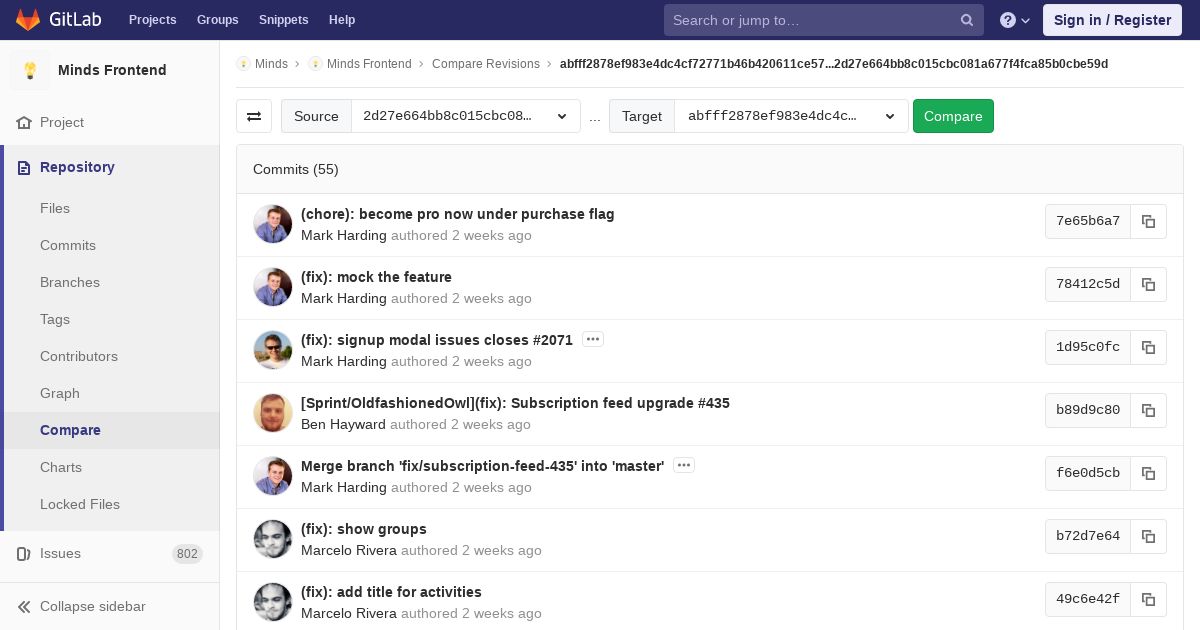Open the Help nav link
Screen dimensions: 1200x630
click(x=342, y=20)
